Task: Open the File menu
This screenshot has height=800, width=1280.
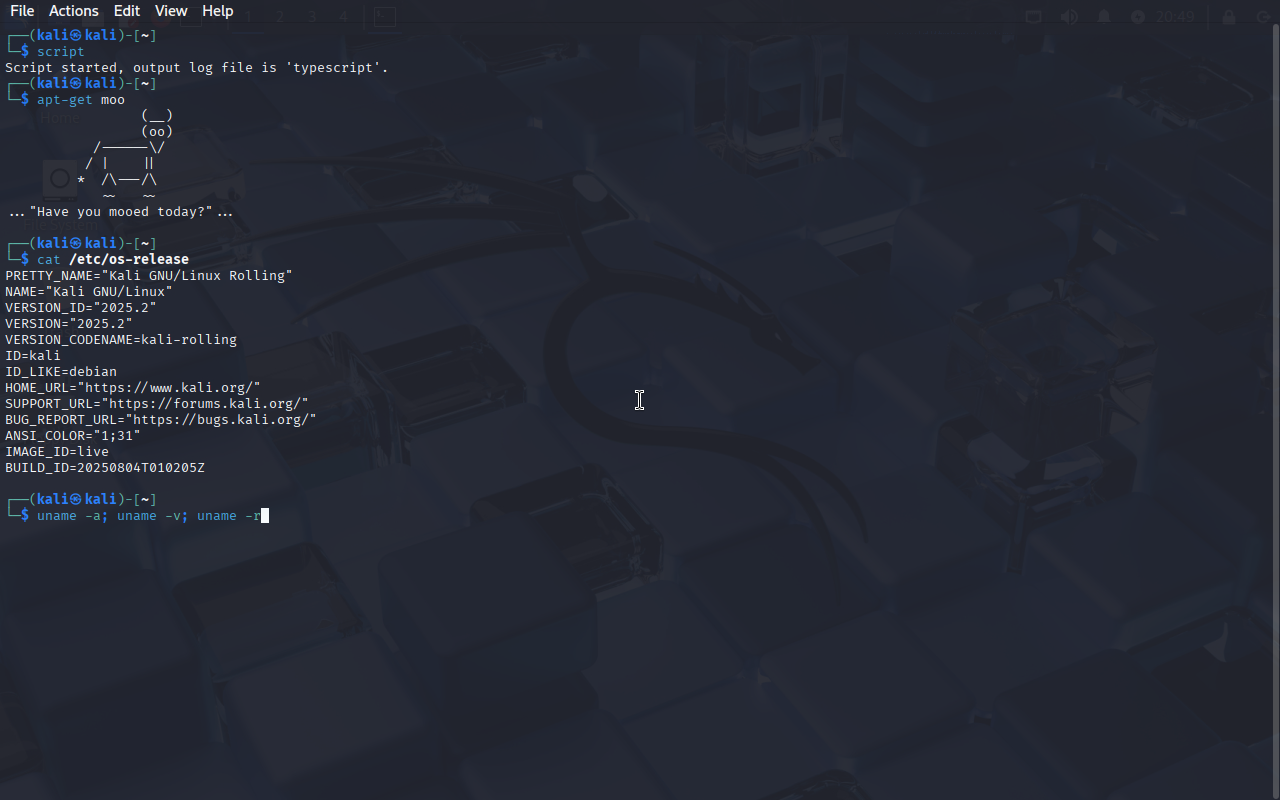Action: (22, 11)
